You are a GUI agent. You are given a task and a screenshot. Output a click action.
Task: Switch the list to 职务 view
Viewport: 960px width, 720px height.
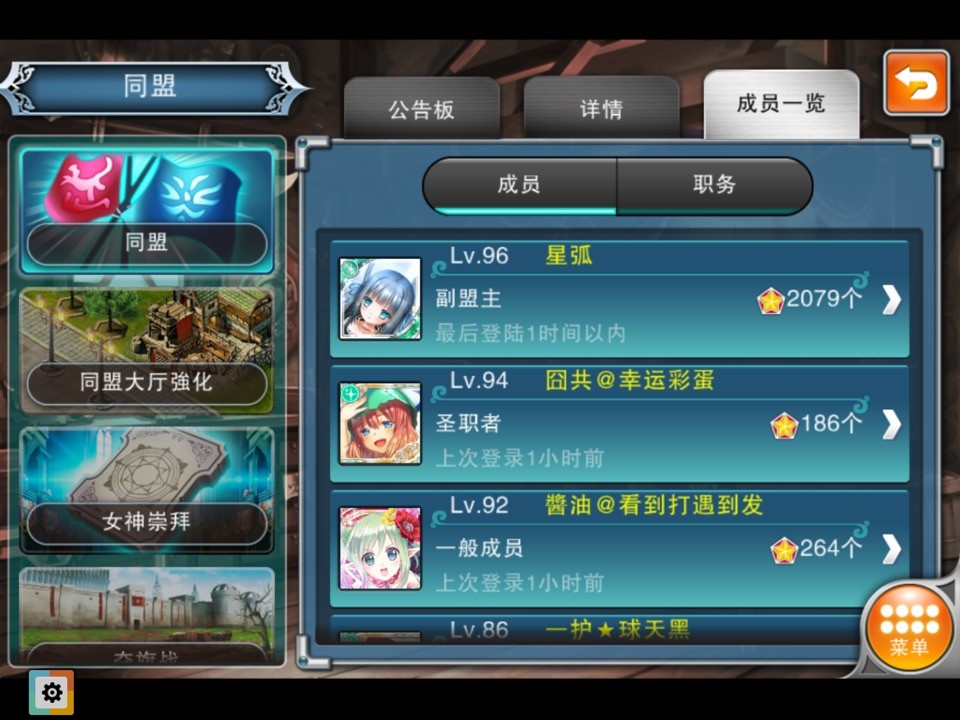coord(714,186)
